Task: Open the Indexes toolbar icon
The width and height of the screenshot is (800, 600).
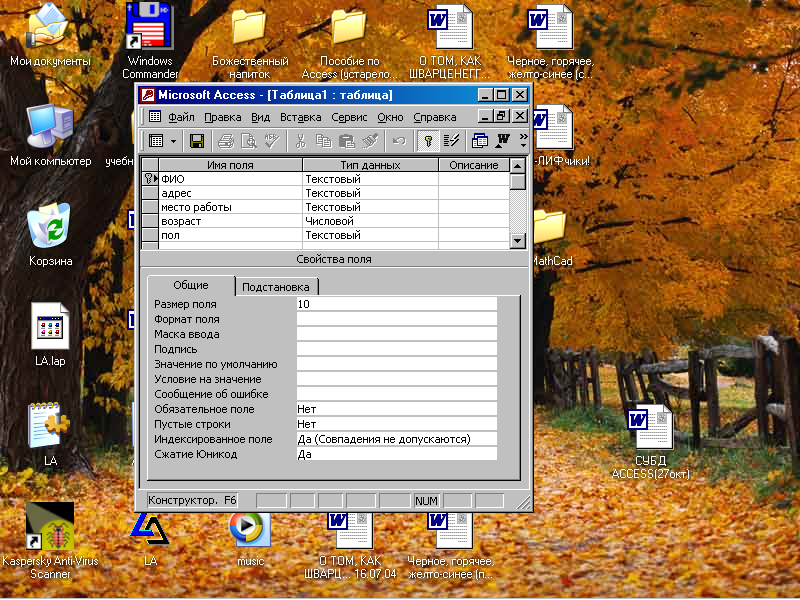Action: click(x=452, y=141)
